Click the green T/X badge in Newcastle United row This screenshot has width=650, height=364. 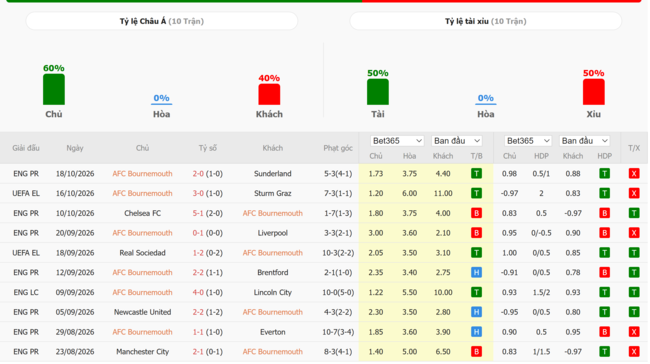pos(634,312)
